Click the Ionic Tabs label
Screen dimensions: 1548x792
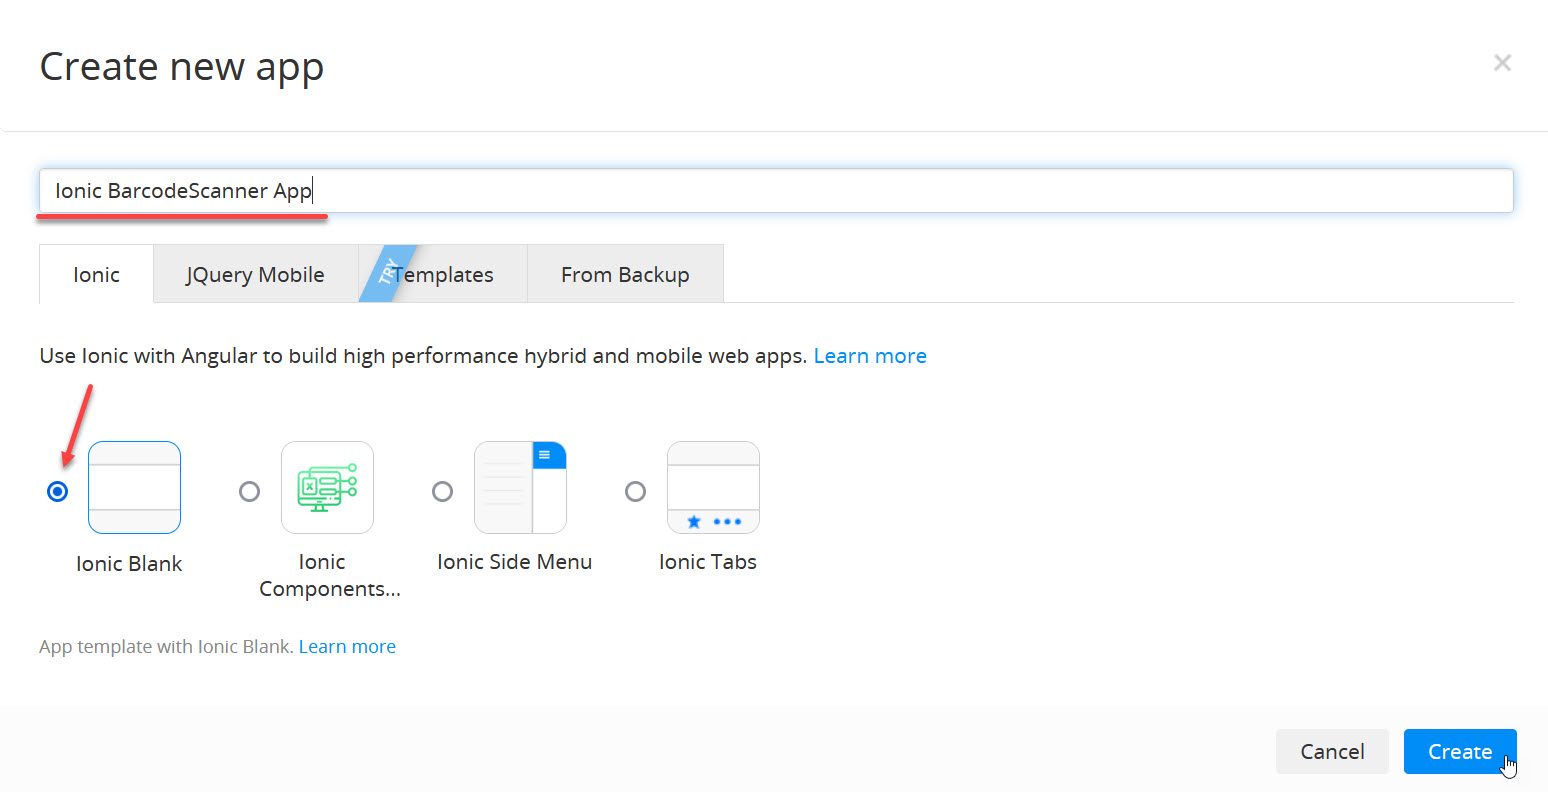click(x=708, y=562)
